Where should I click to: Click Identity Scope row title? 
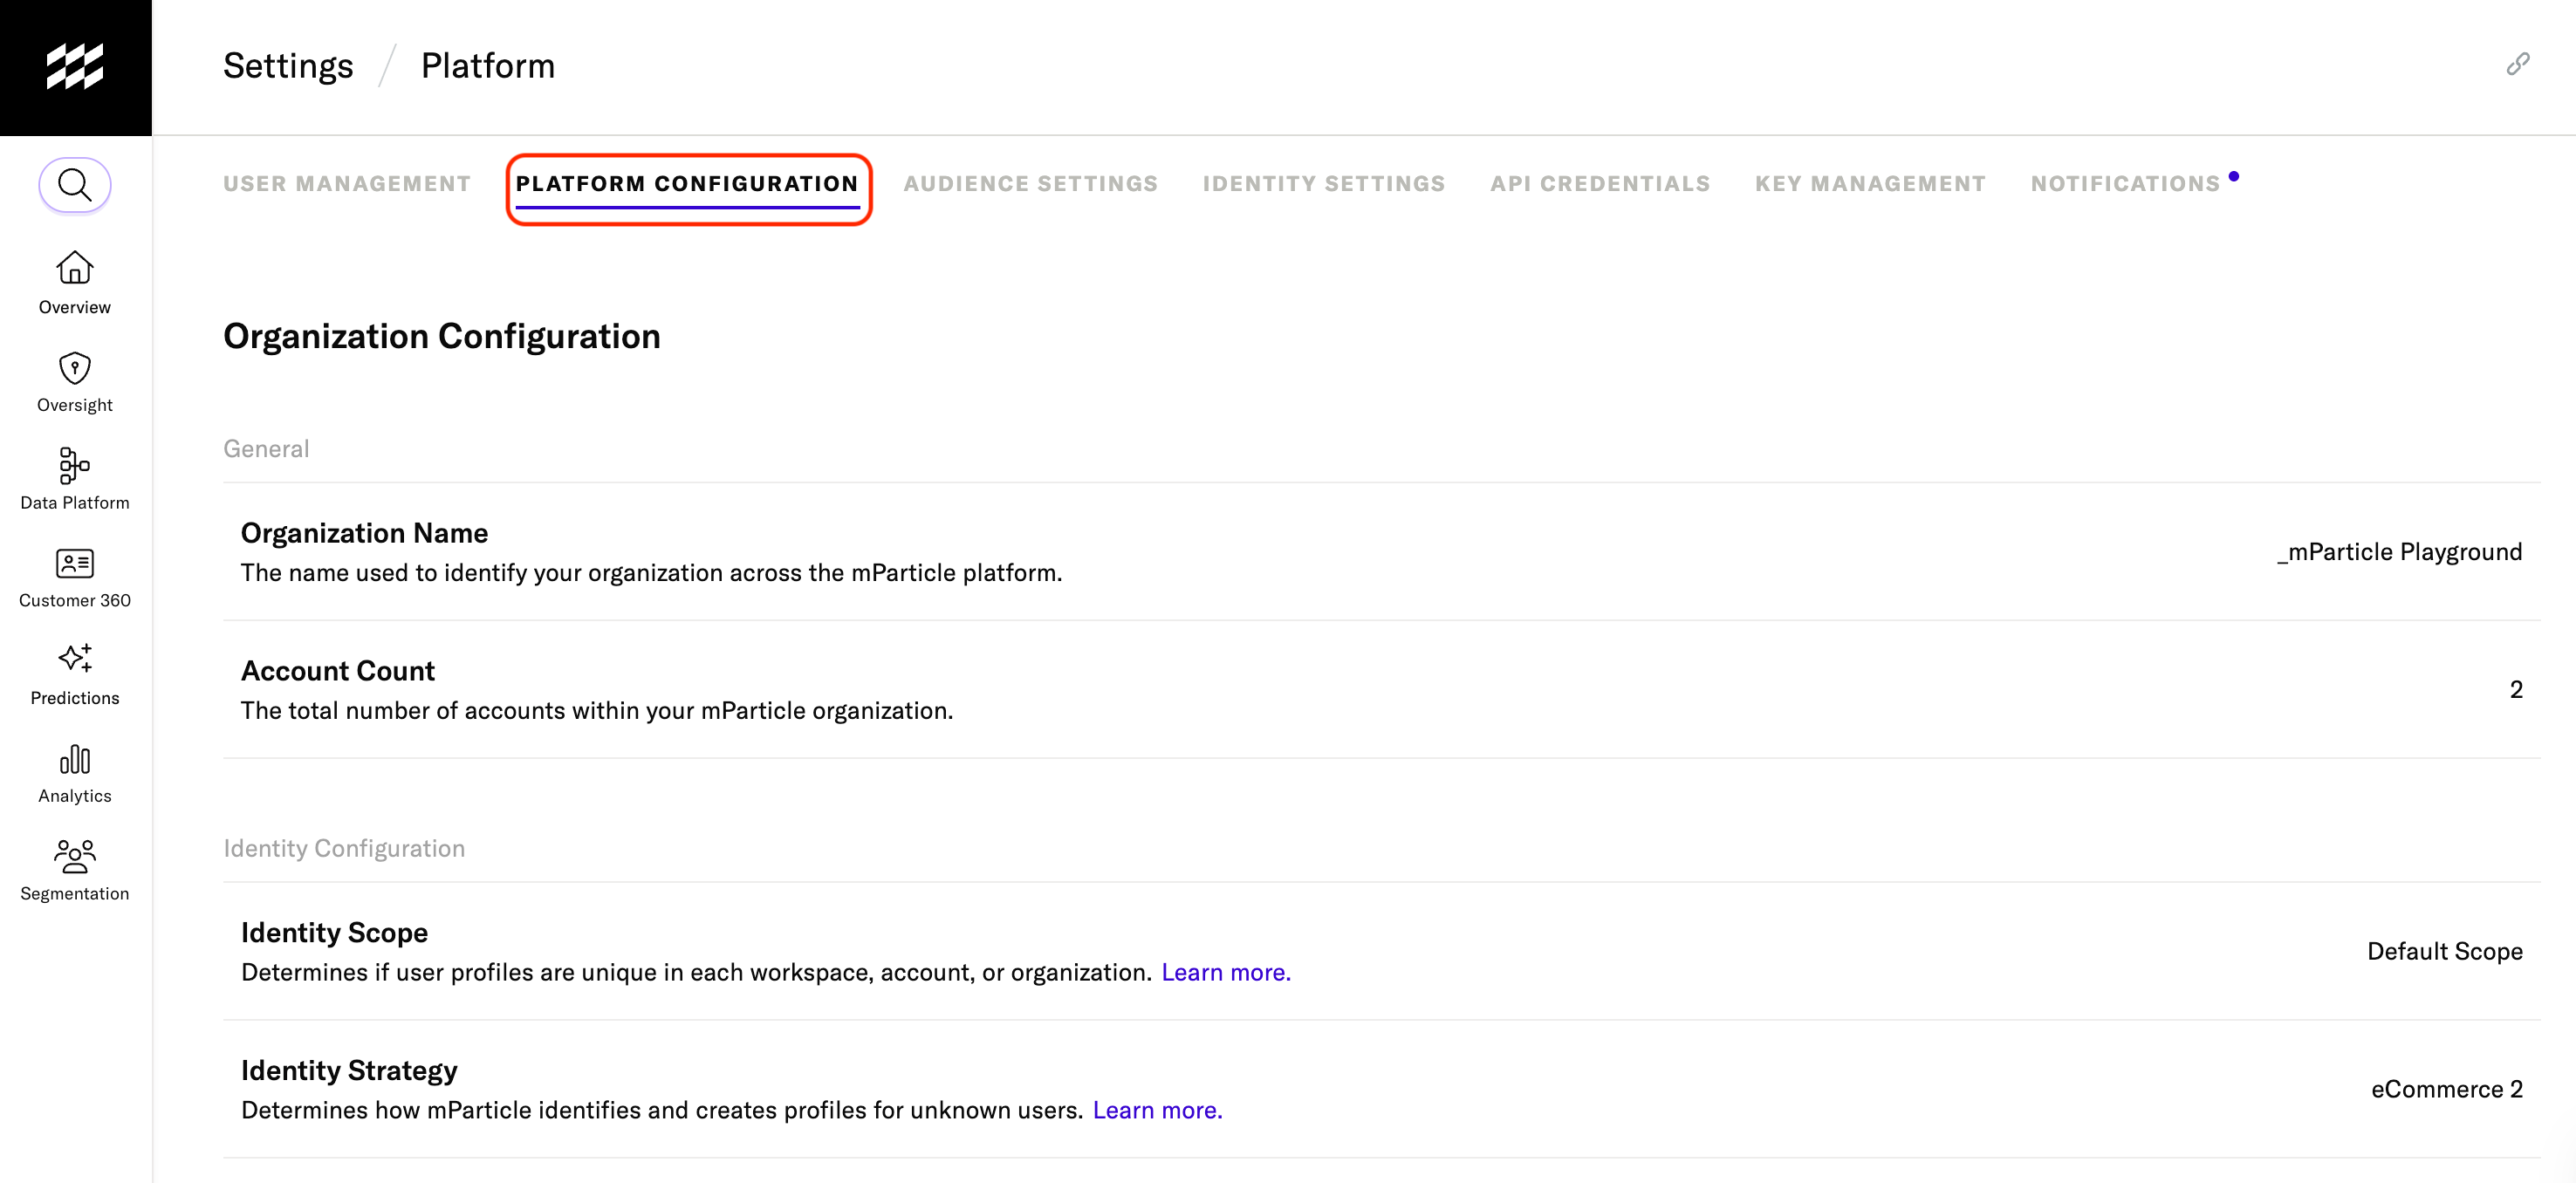coord(334,933)
